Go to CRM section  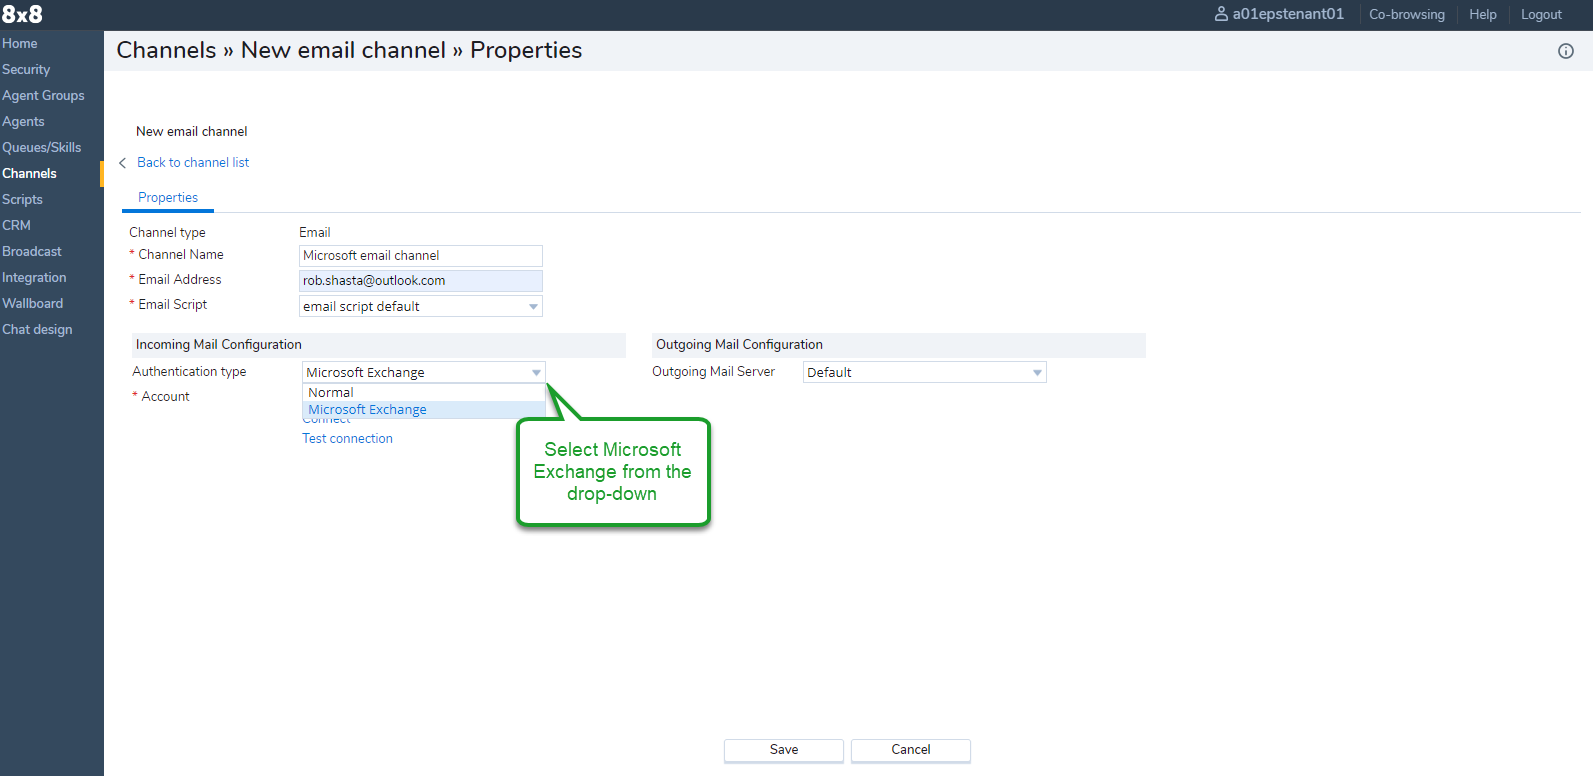[16, 226]
